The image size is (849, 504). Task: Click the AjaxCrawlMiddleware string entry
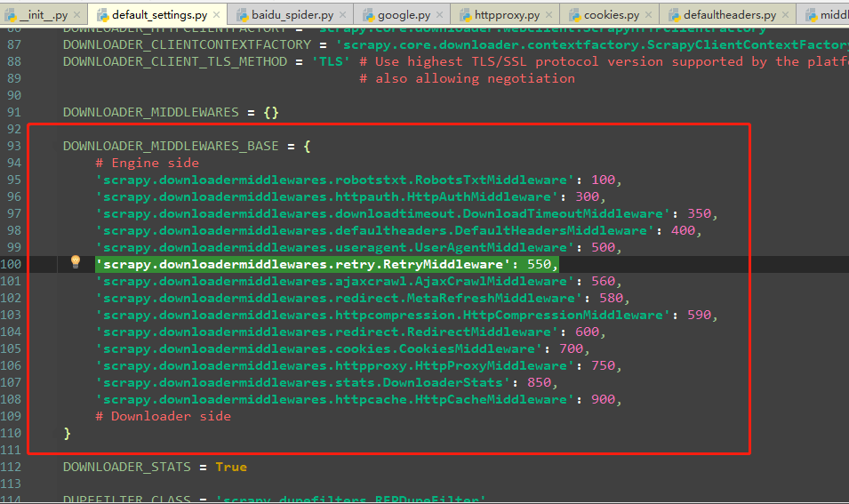click(x=335, y=281)
